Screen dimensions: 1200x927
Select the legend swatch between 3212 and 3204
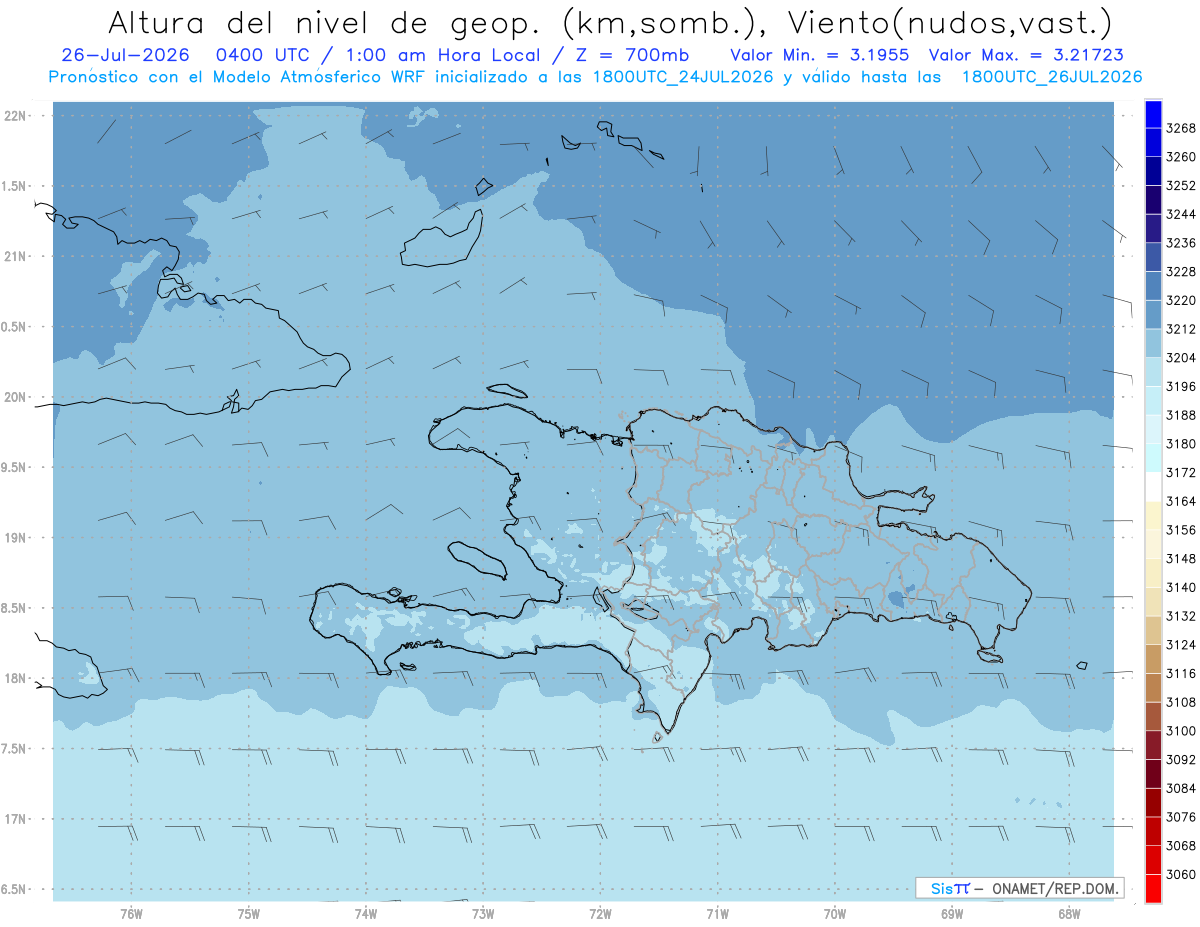1152,343
